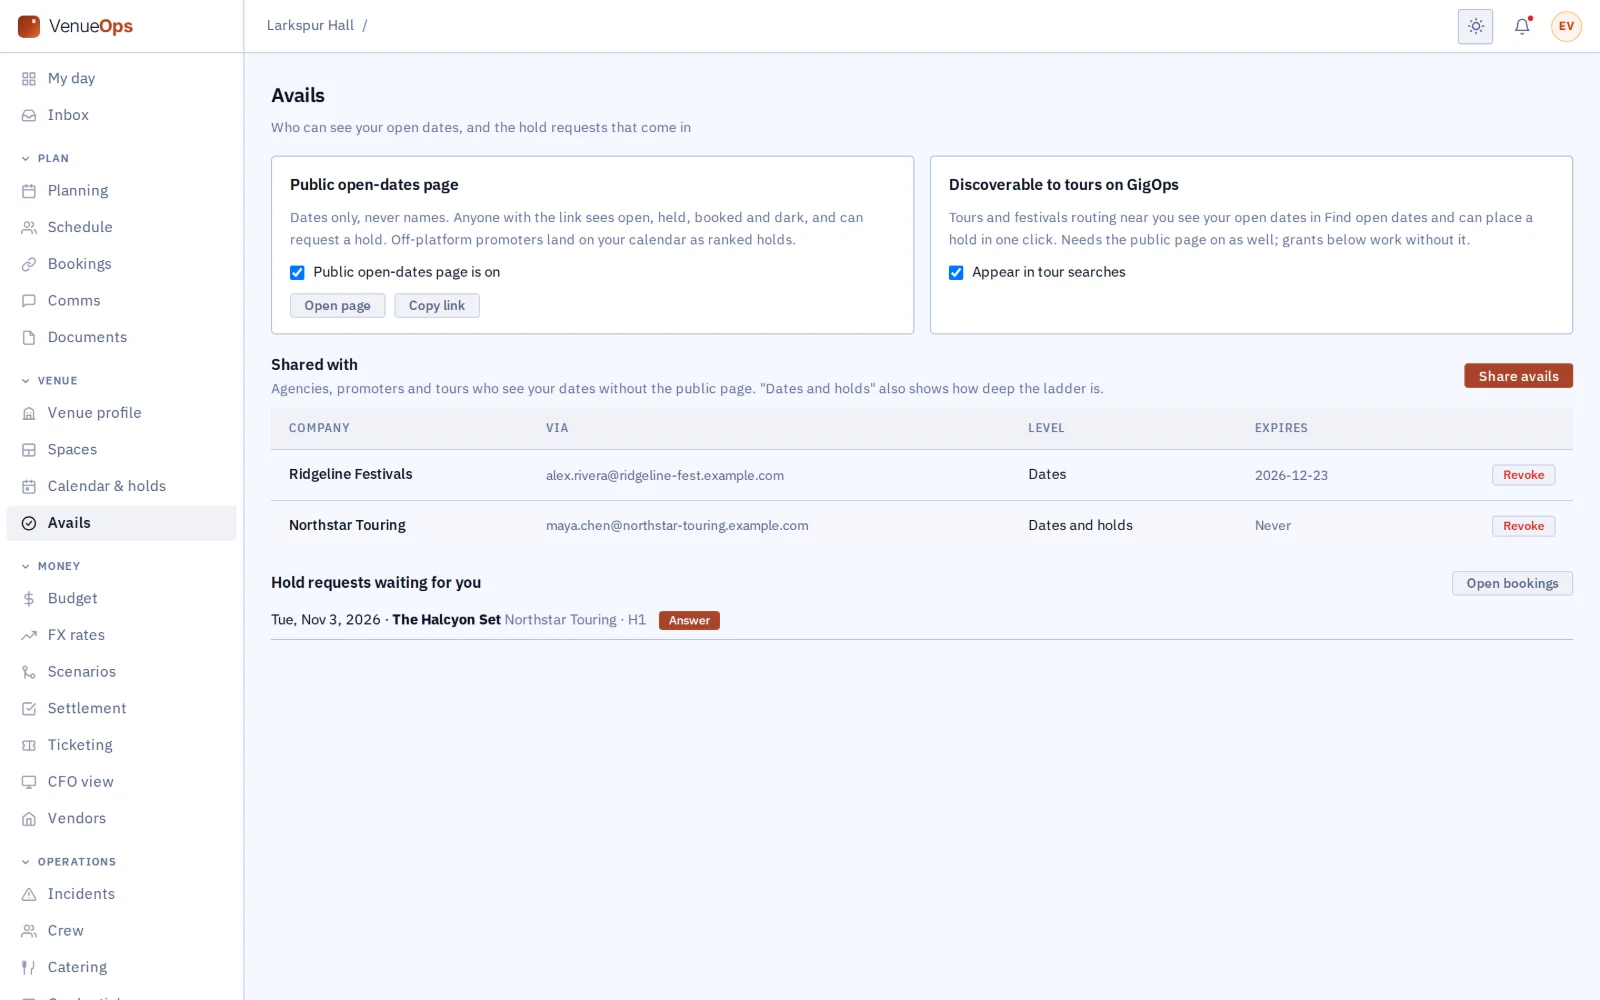
Task: Click the FX rates trend icon
Action: [x=29, y=635]
